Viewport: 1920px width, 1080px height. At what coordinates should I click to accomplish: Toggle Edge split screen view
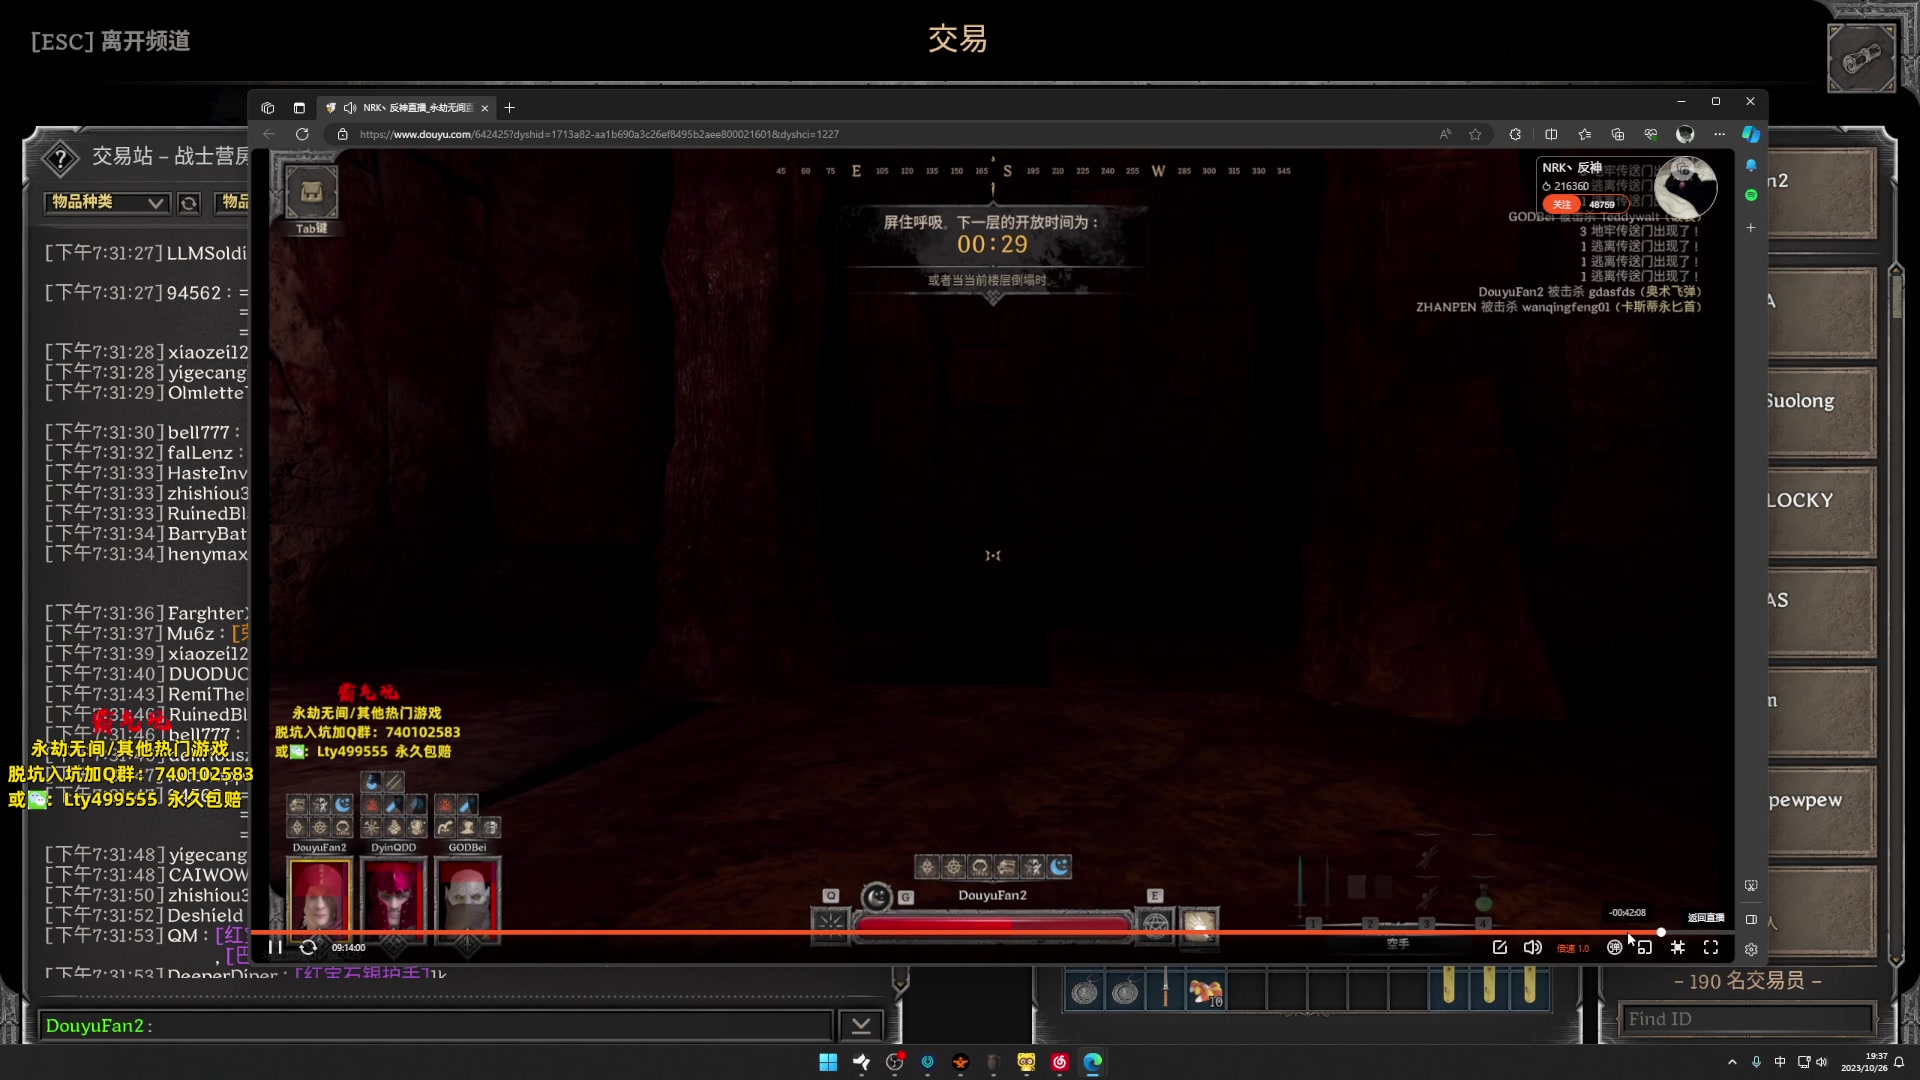click(1551, 134)
